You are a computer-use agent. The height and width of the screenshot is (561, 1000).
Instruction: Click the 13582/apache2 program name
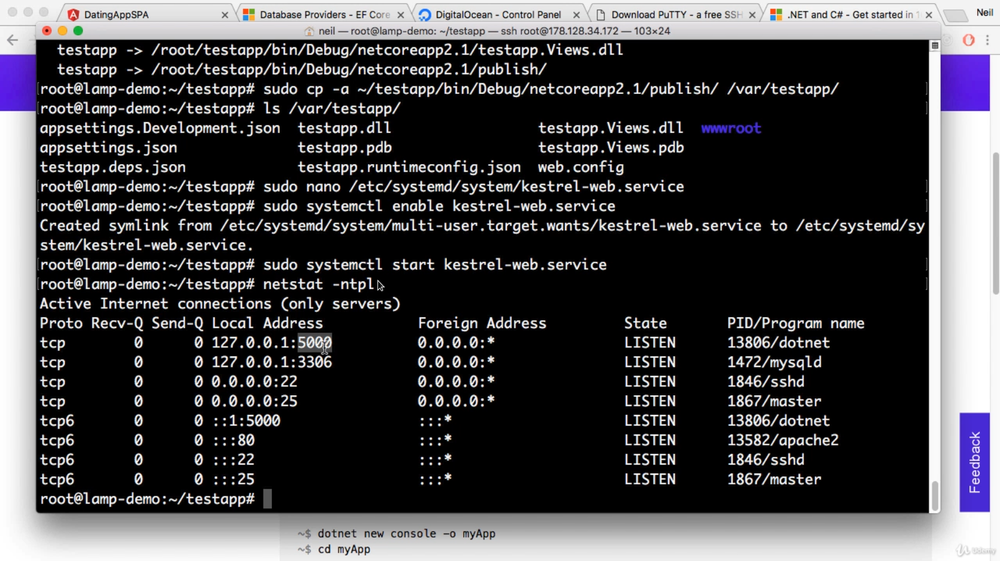[x=783, y=440]
